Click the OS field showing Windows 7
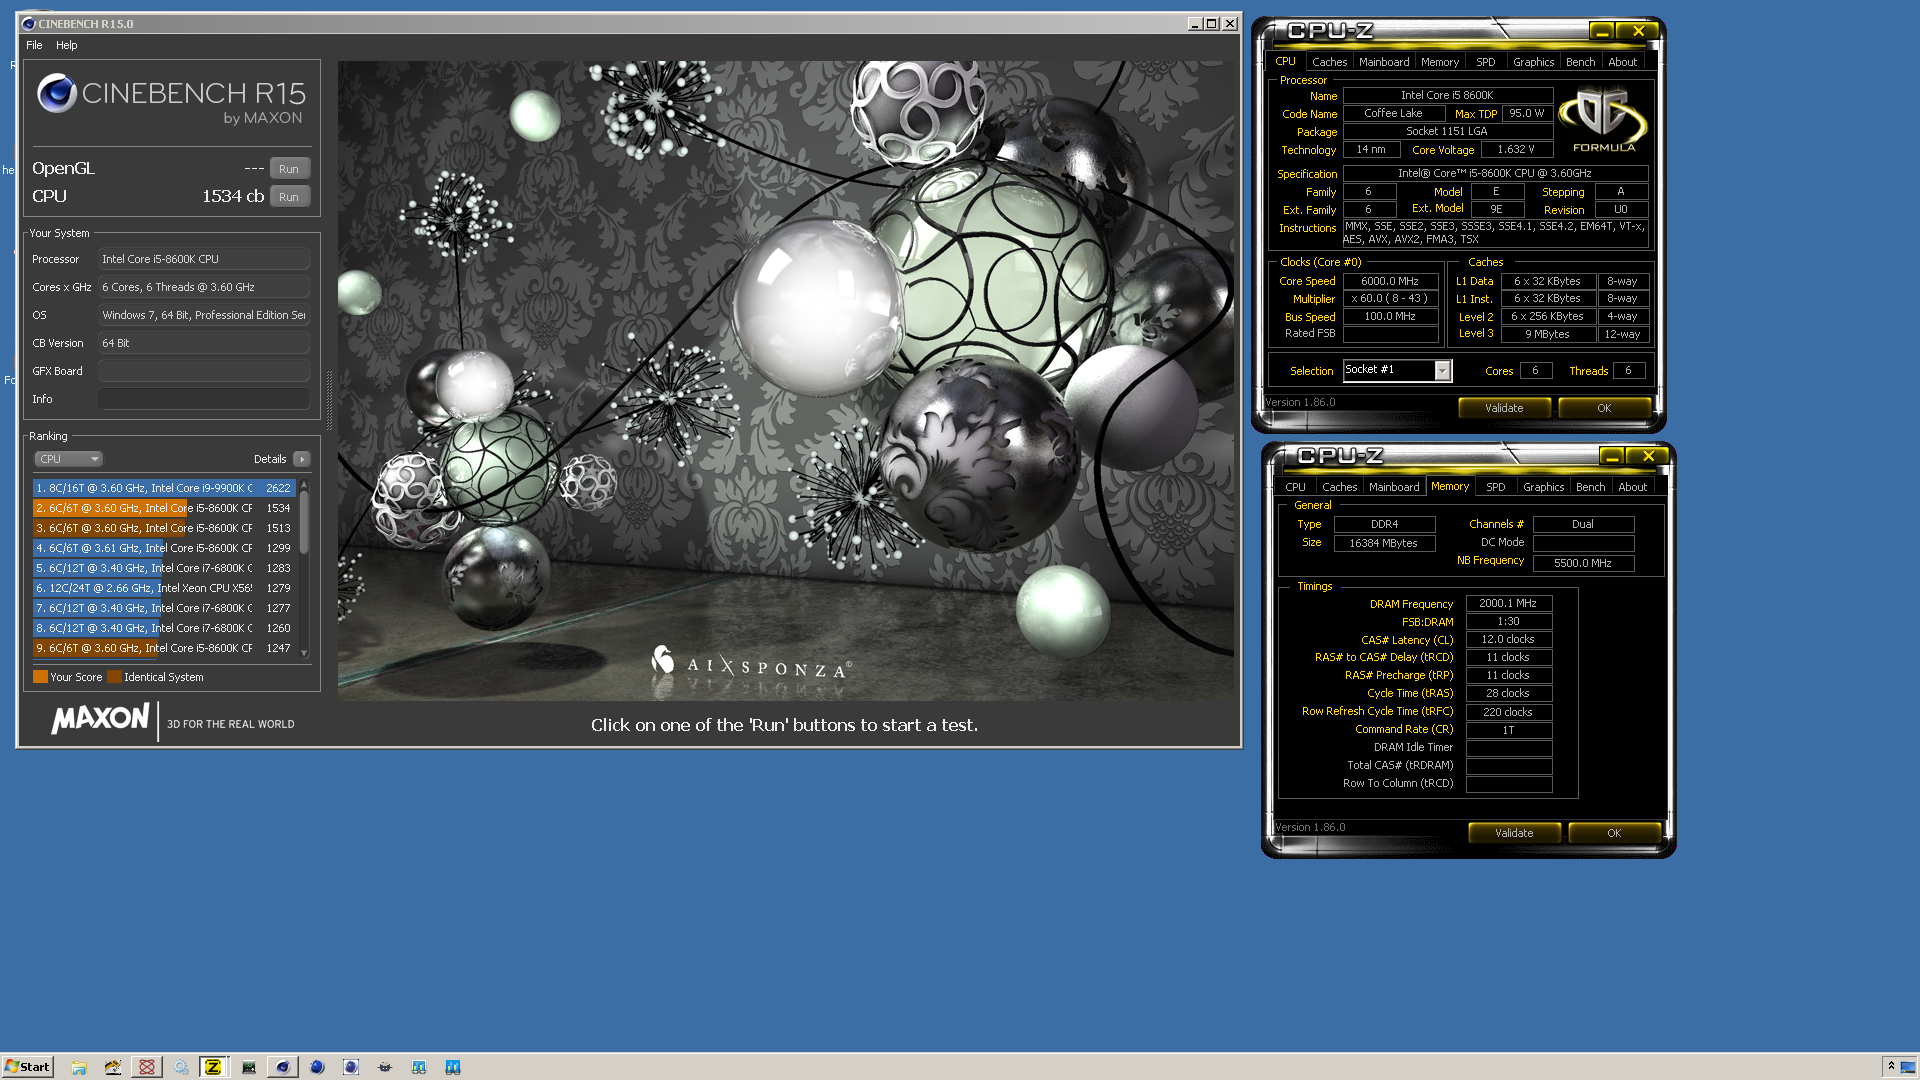1920x1080 pixels. [x=204, y=315]
